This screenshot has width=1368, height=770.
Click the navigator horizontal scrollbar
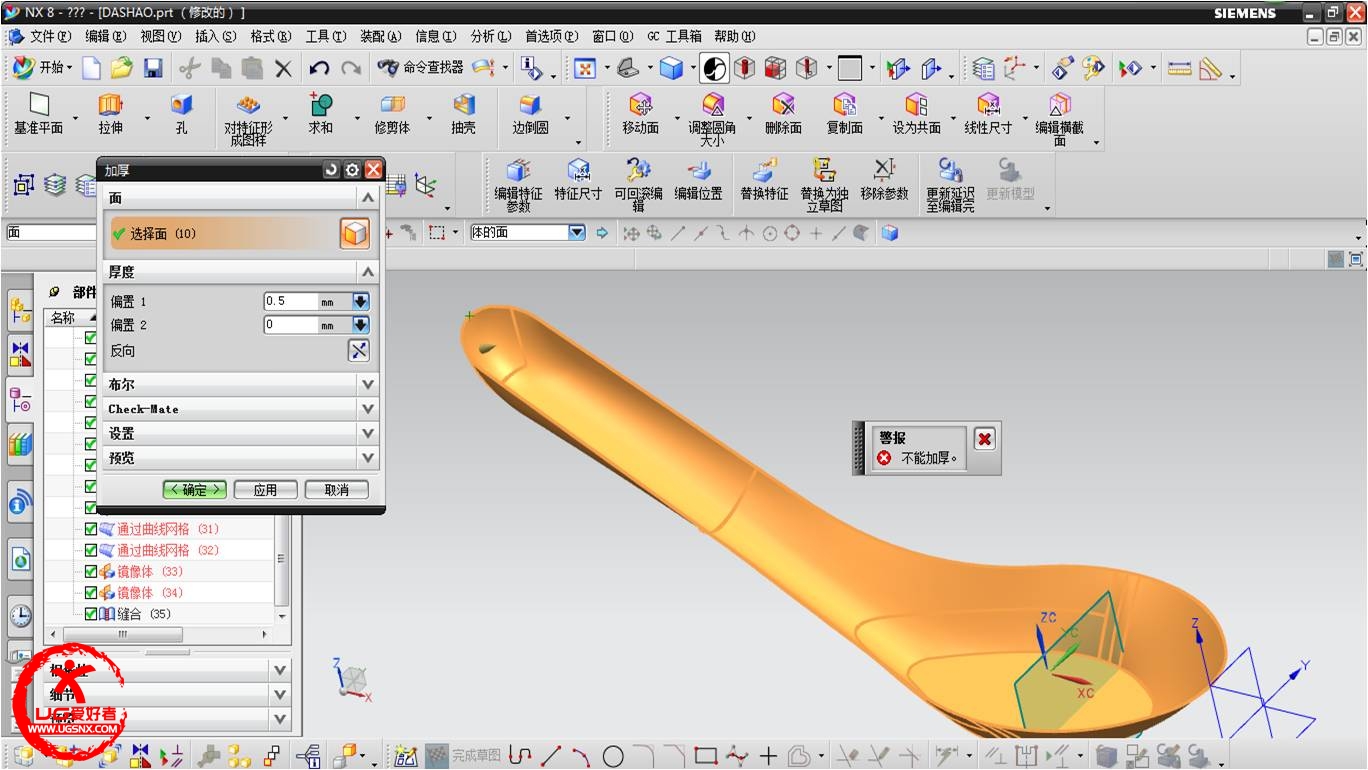pos(123,635)
